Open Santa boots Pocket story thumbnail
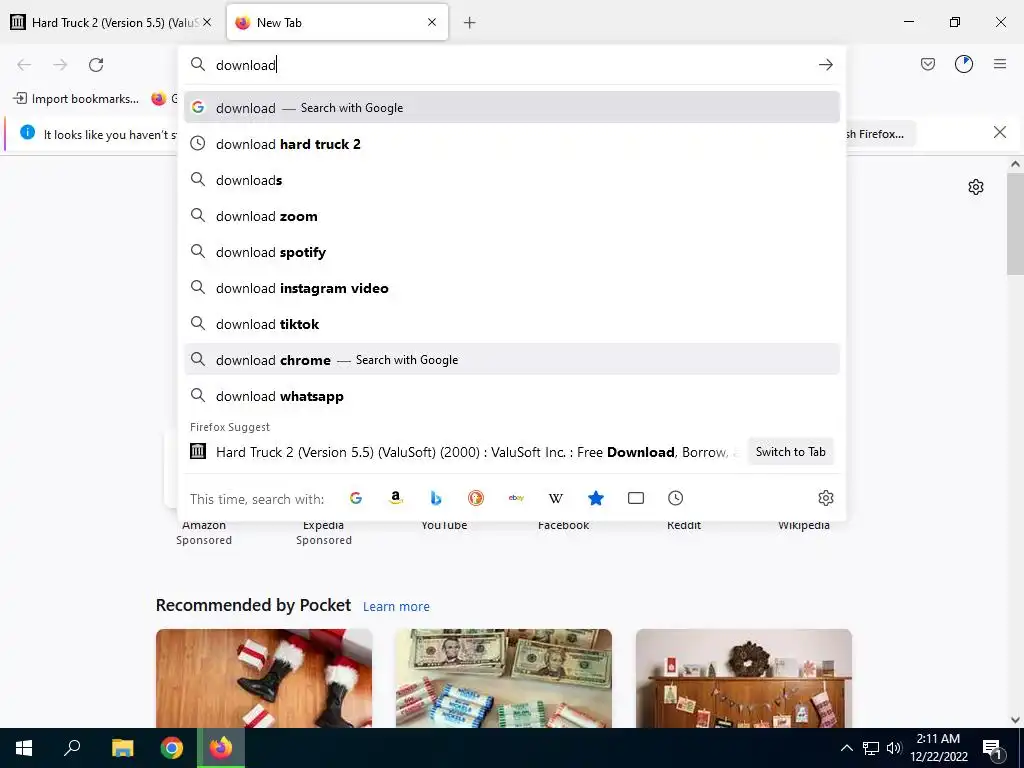This screenshot has height=768, width=1024. coord(264,678)
